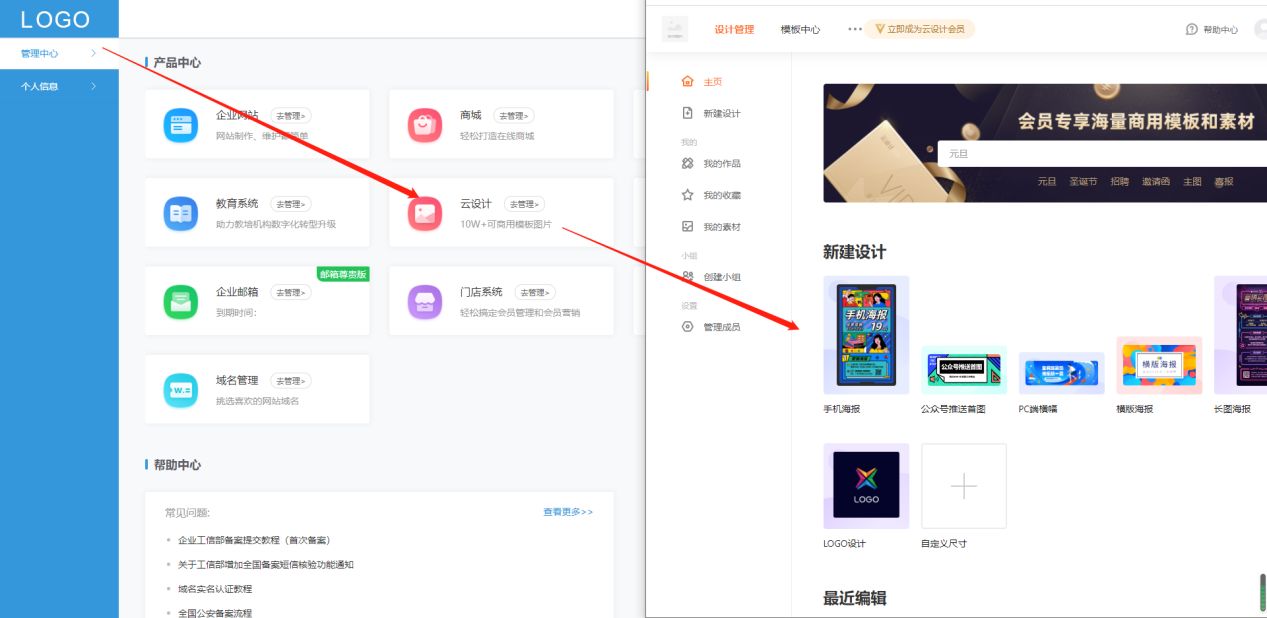Open the 企业网站 website icon
The width and height of the screenshot is (1267, 618).
180,125
